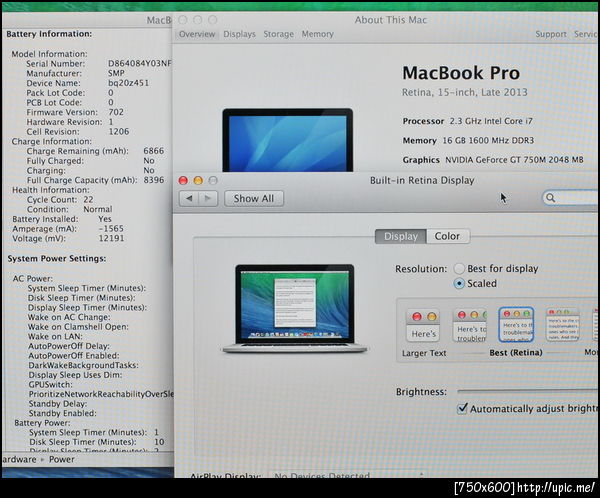Select the Voltage value 12191

(111, 238)
